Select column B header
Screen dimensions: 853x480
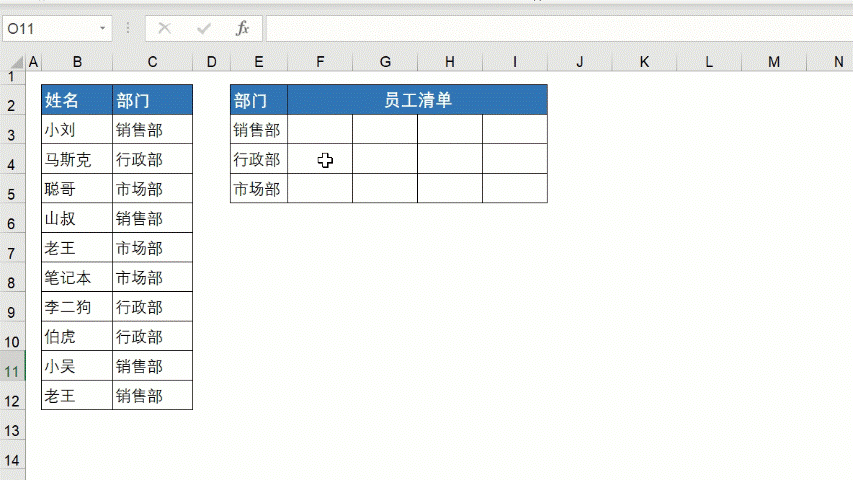pyautogui.click(x=77, y=62)
